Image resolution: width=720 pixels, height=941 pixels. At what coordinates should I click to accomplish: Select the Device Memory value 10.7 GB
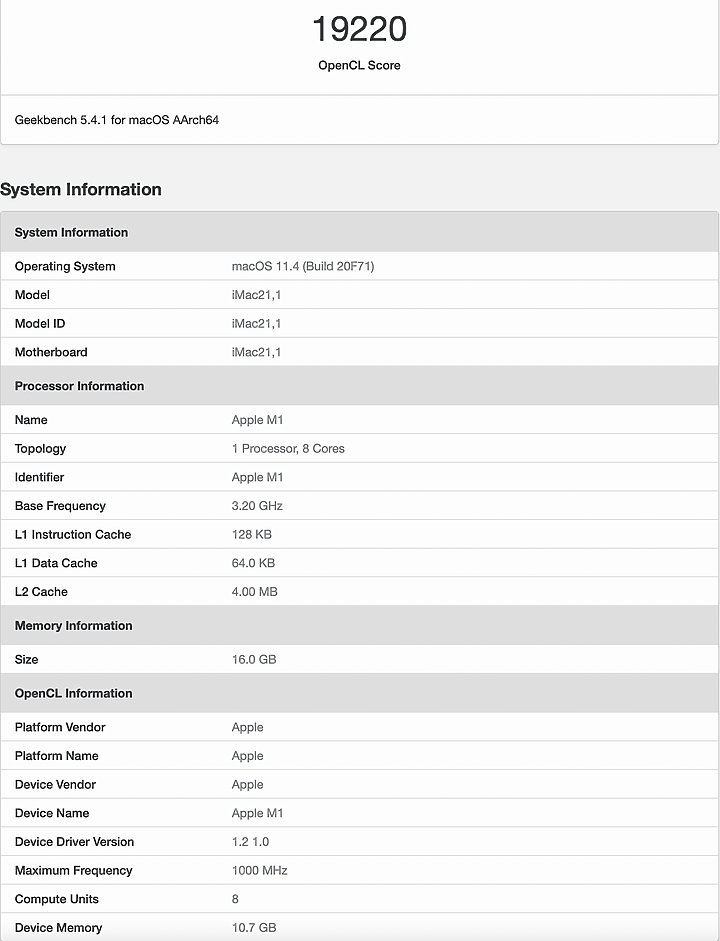tap(254, 928)
